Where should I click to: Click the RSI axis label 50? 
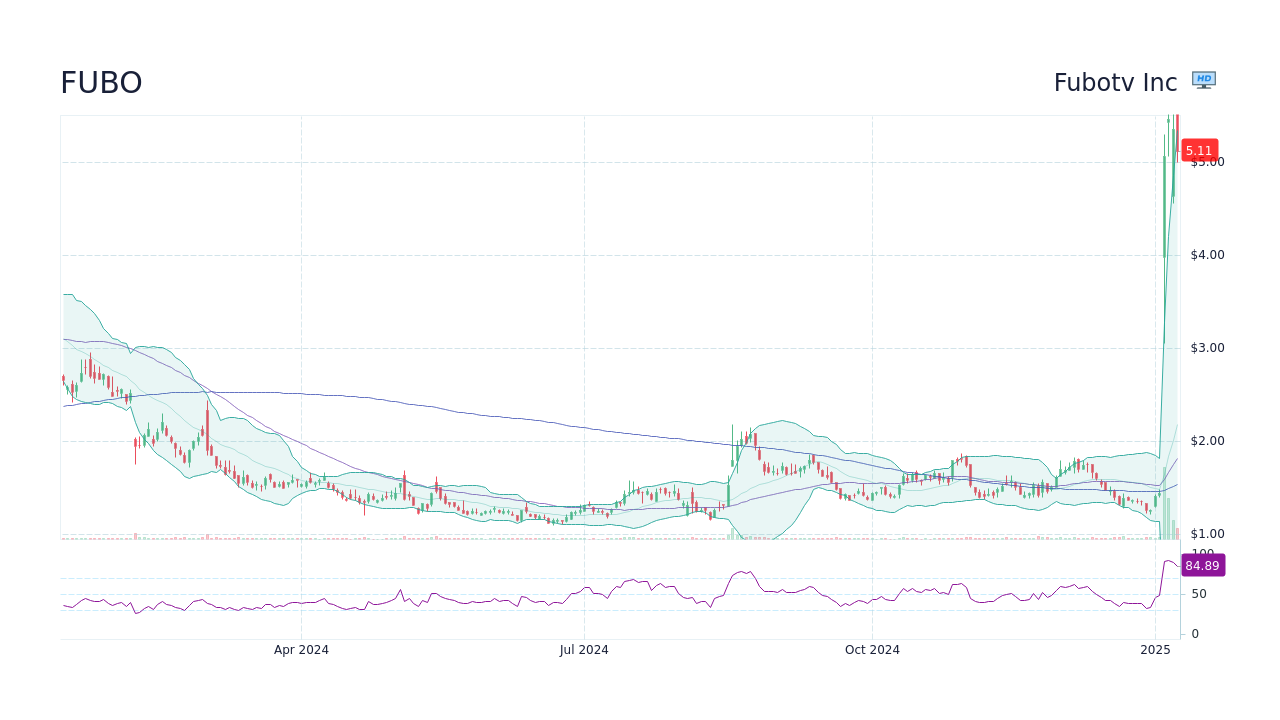click(1198, 594)
